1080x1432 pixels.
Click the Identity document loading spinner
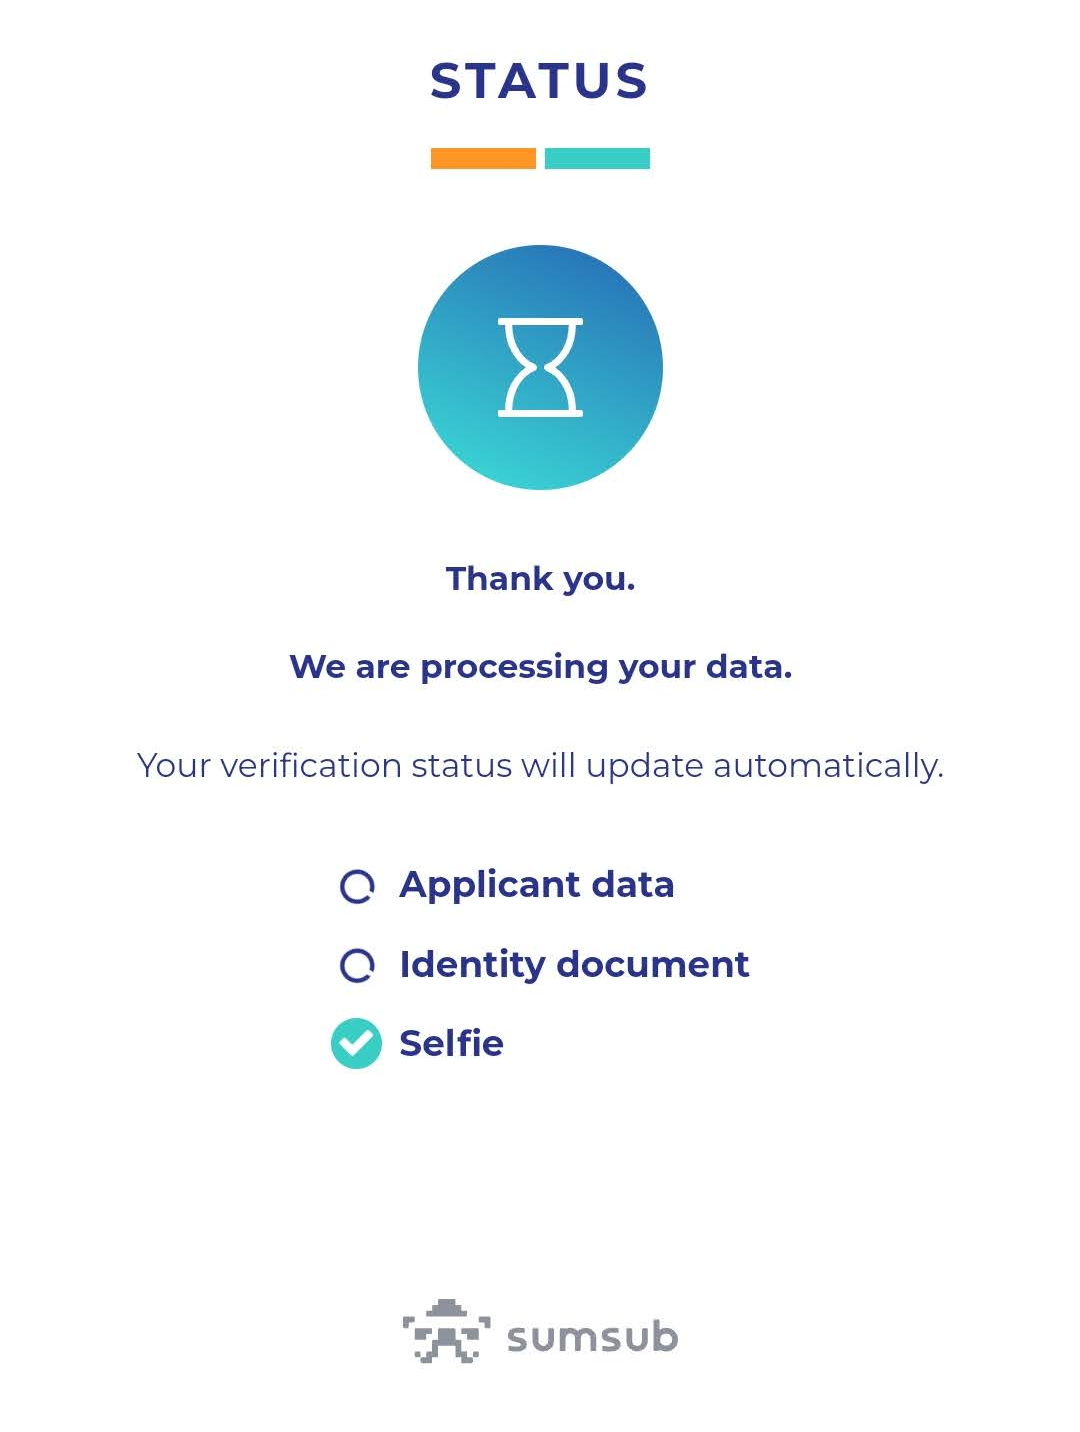[x=357, y=965]
